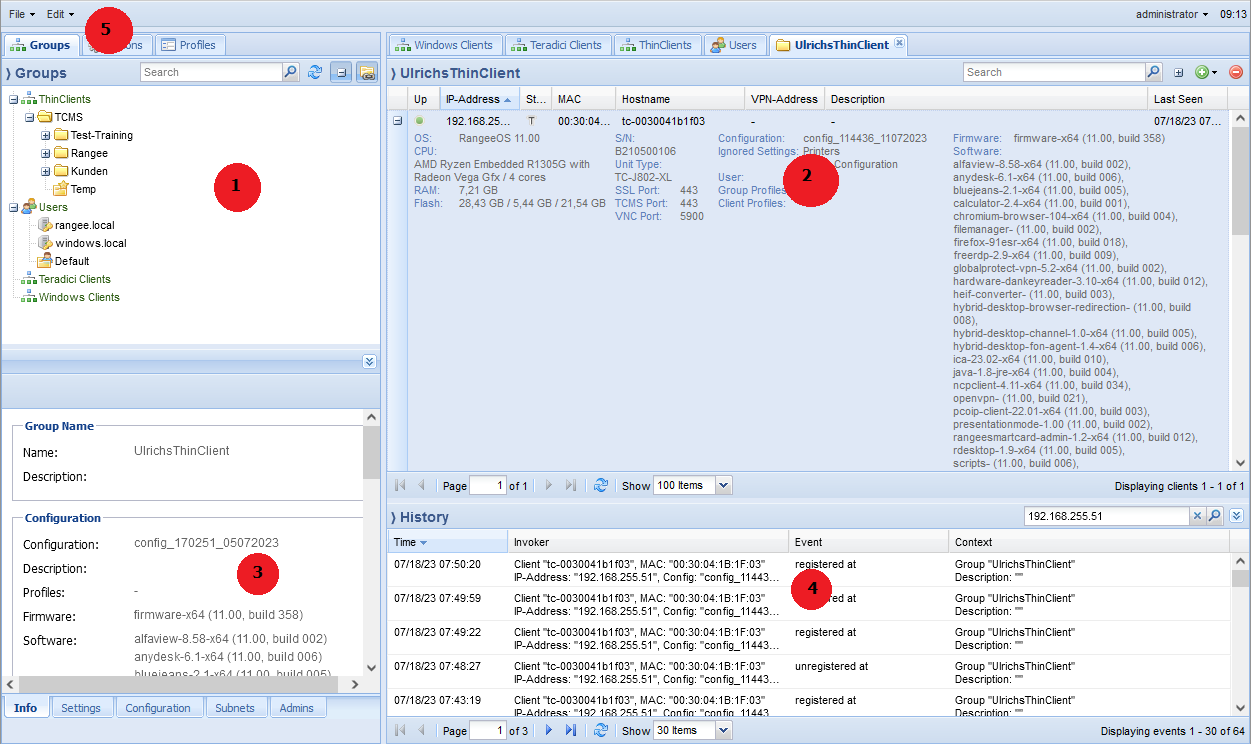1251x744 pixels.
Task: Jump to last History page
Action: pyautogui.click(x=571, y=731)
